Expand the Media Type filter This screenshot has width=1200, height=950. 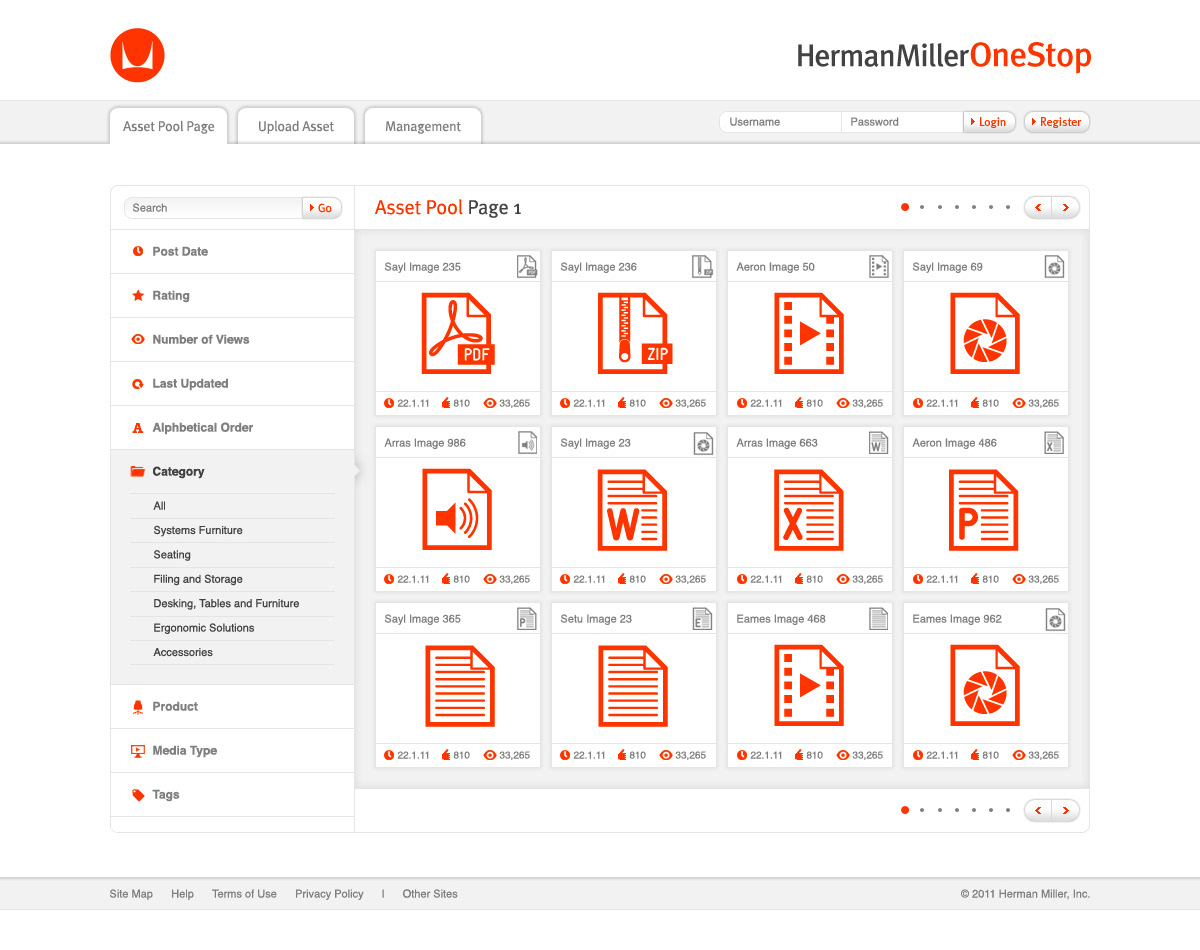point(232,750)
